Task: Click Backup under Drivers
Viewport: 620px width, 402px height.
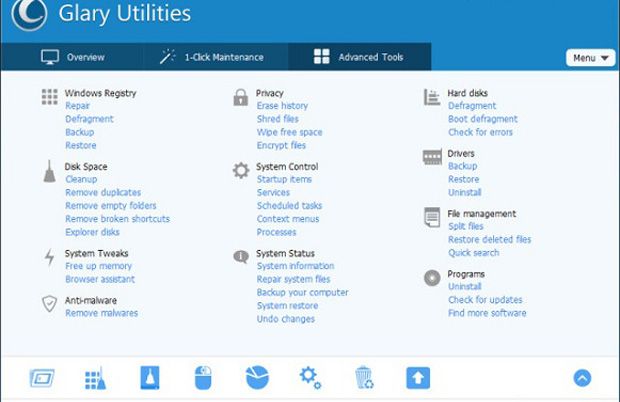Action: (463, 166)
